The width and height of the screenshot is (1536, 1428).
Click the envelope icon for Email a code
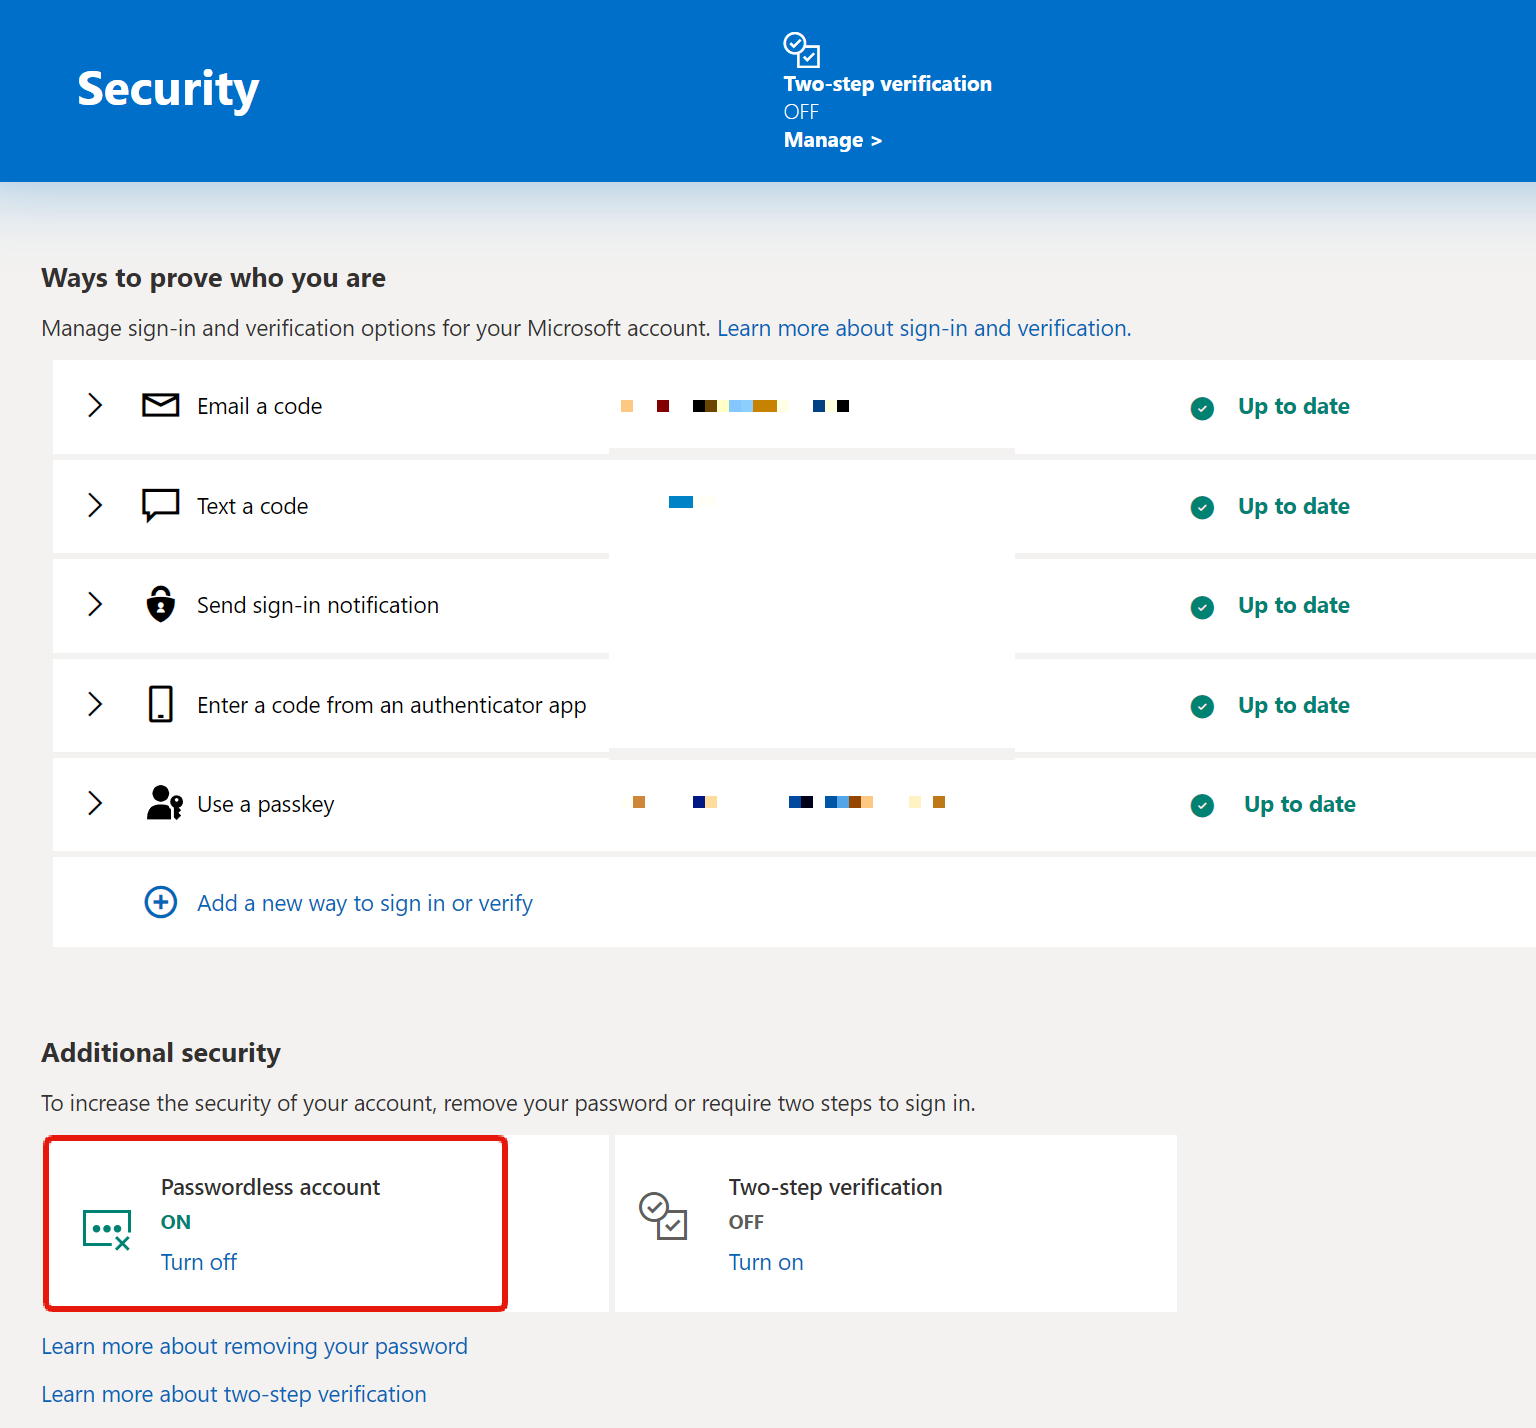(x=161, y=405)
